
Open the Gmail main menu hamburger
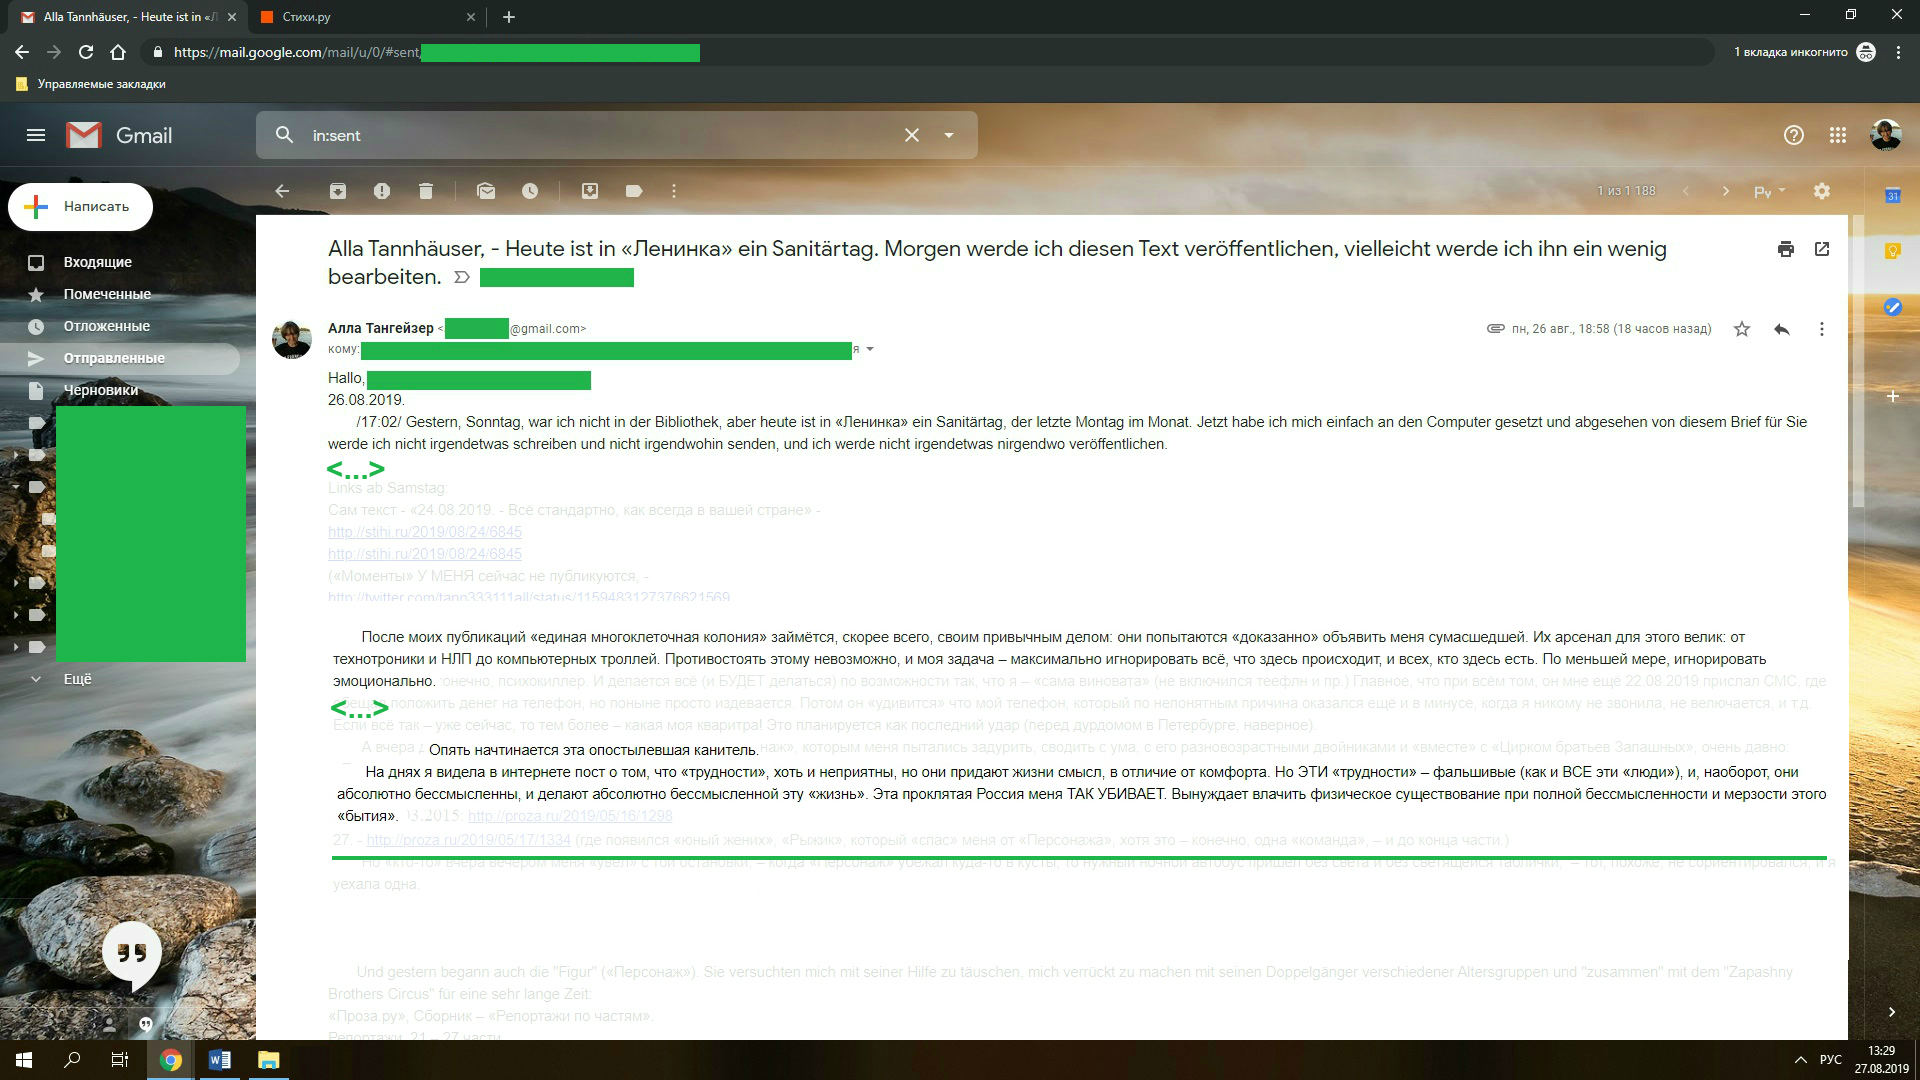pos(36,135)
